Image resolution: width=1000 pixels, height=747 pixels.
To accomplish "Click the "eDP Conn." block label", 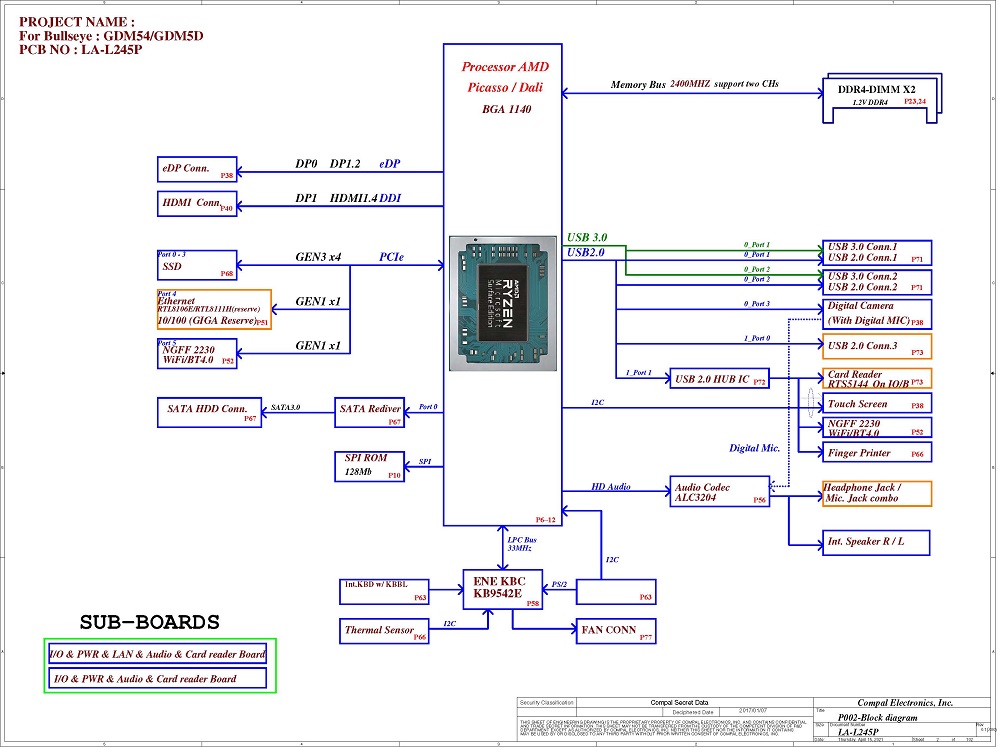I will point(186,168).
